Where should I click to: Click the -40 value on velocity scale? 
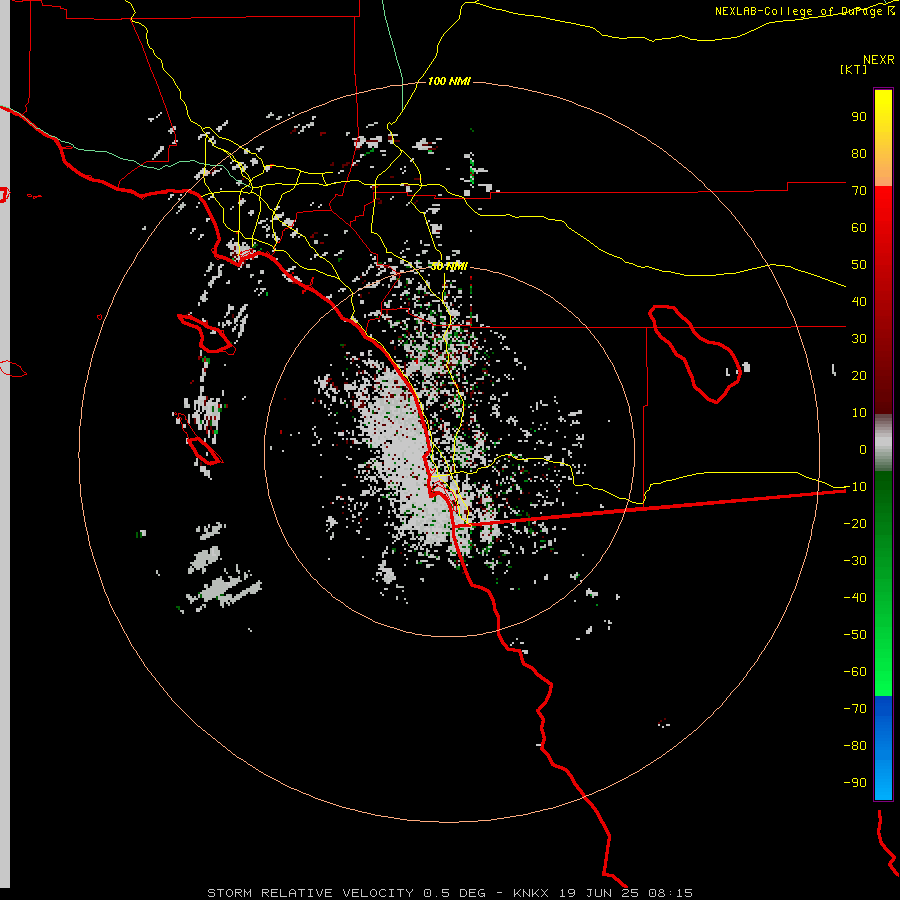click(855, 598)
